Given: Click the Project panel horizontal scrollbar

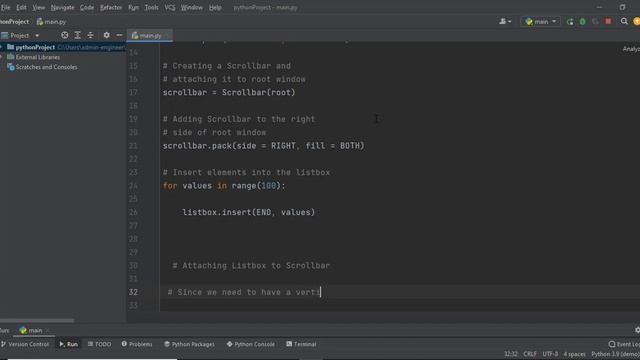Looking at the screenshot, I should click(37, 320).
